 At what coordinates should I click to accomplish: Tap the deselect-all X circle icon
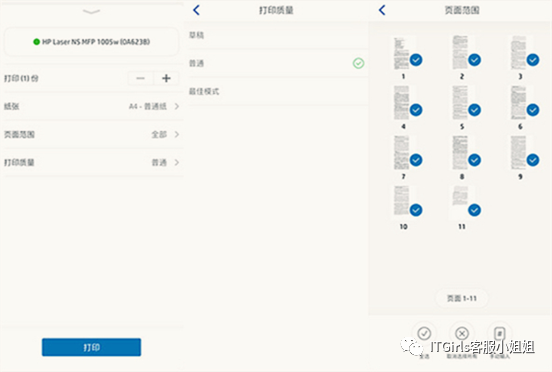pos(462,333)
